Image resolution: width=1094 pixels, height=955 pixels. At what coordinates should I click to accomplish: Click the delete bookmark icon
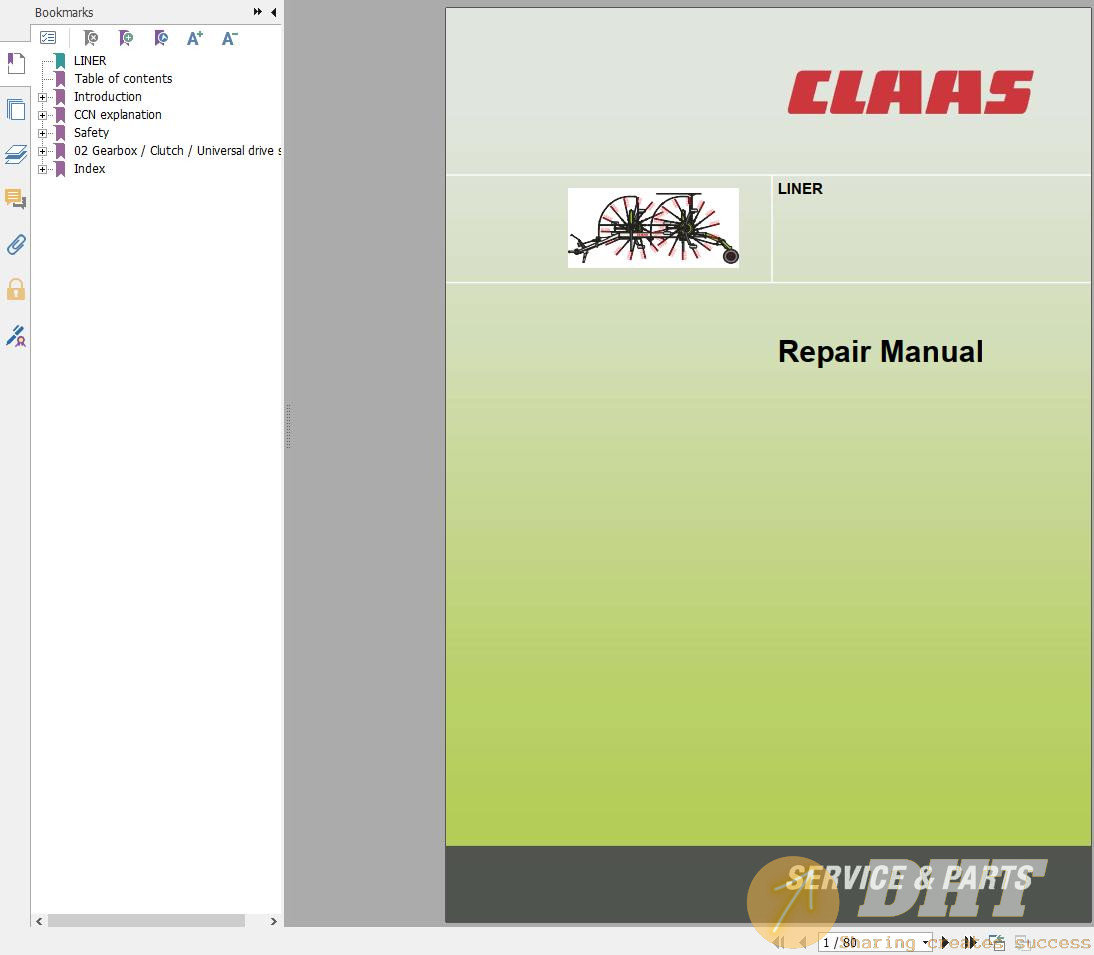[91, 38]
